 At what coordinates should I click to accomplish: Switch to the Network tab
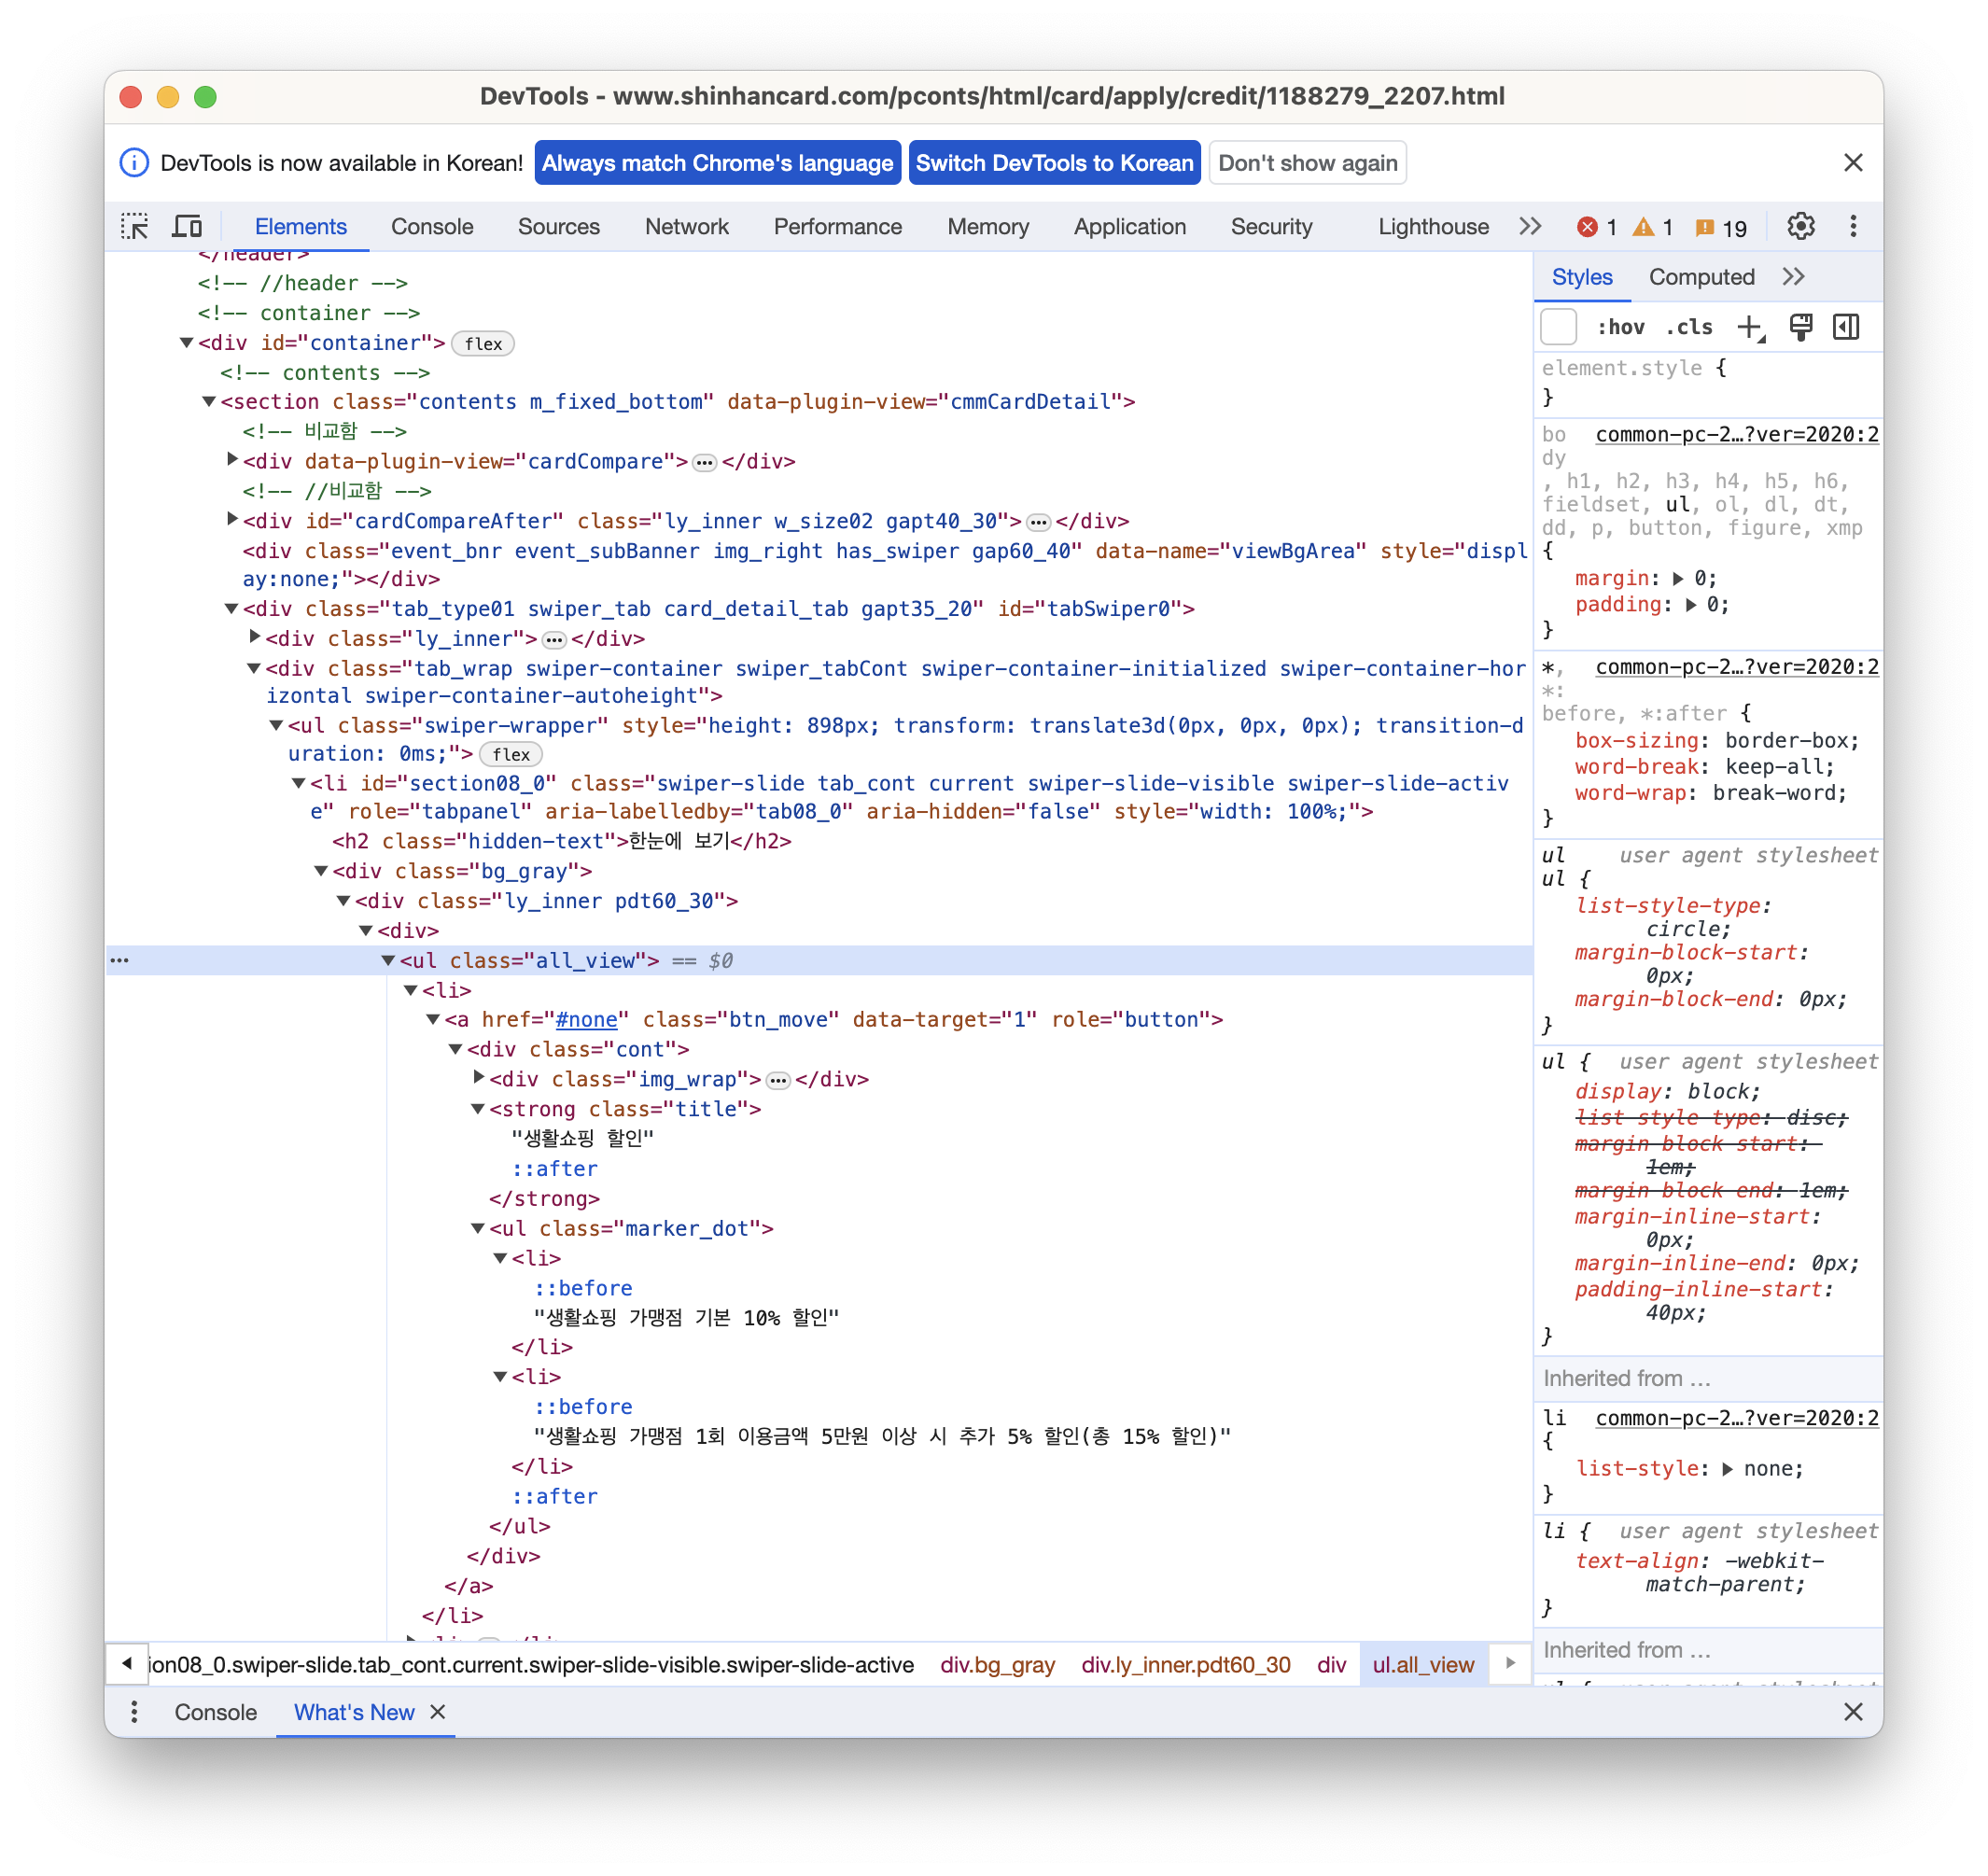[x=686, y=227]
